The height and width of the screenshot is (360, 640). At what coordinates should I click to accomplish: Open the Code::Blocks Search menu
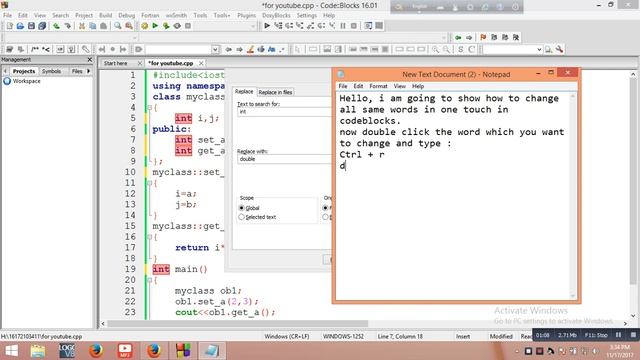(60, 15)
